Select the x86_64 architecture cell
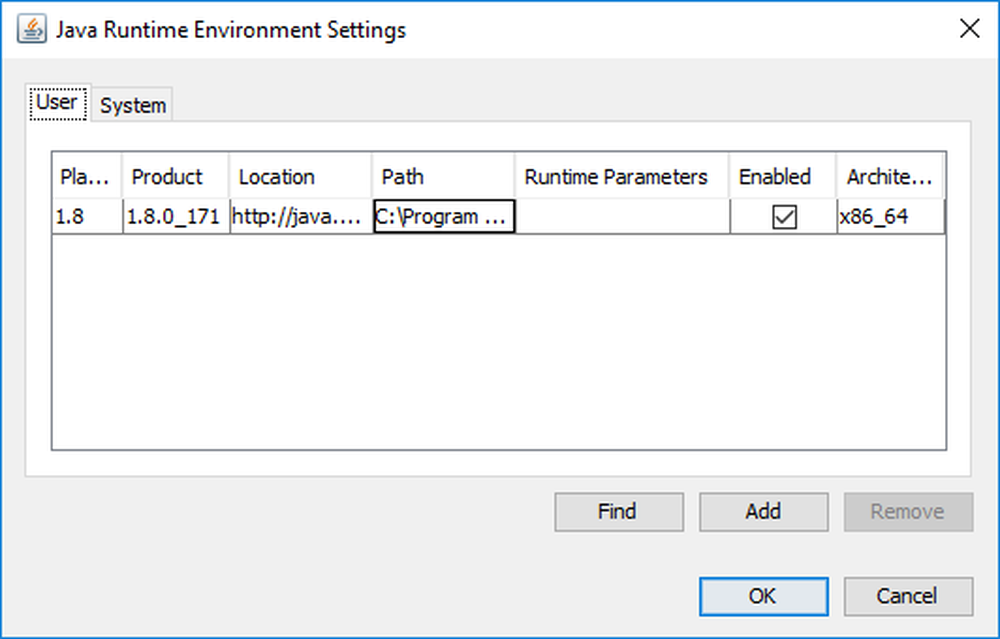Image resolution: width=1000 pixels, height=639 pixels. [x=890, y=217]
